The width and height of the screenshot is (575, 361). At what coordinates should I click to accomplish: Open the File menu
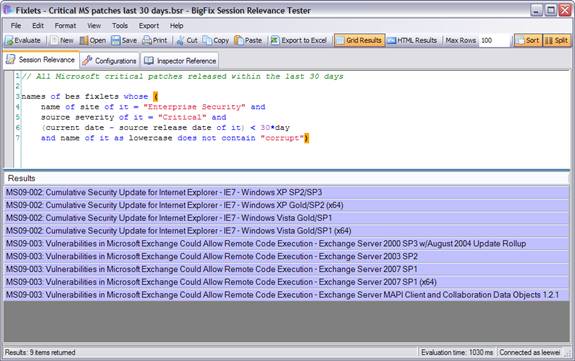click(16, 26)
